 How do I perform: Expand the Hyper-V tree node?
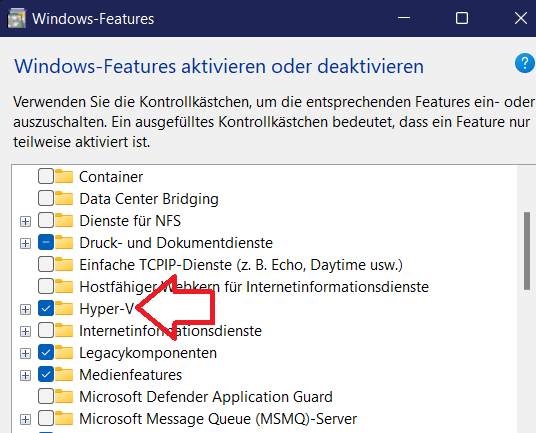25,309
